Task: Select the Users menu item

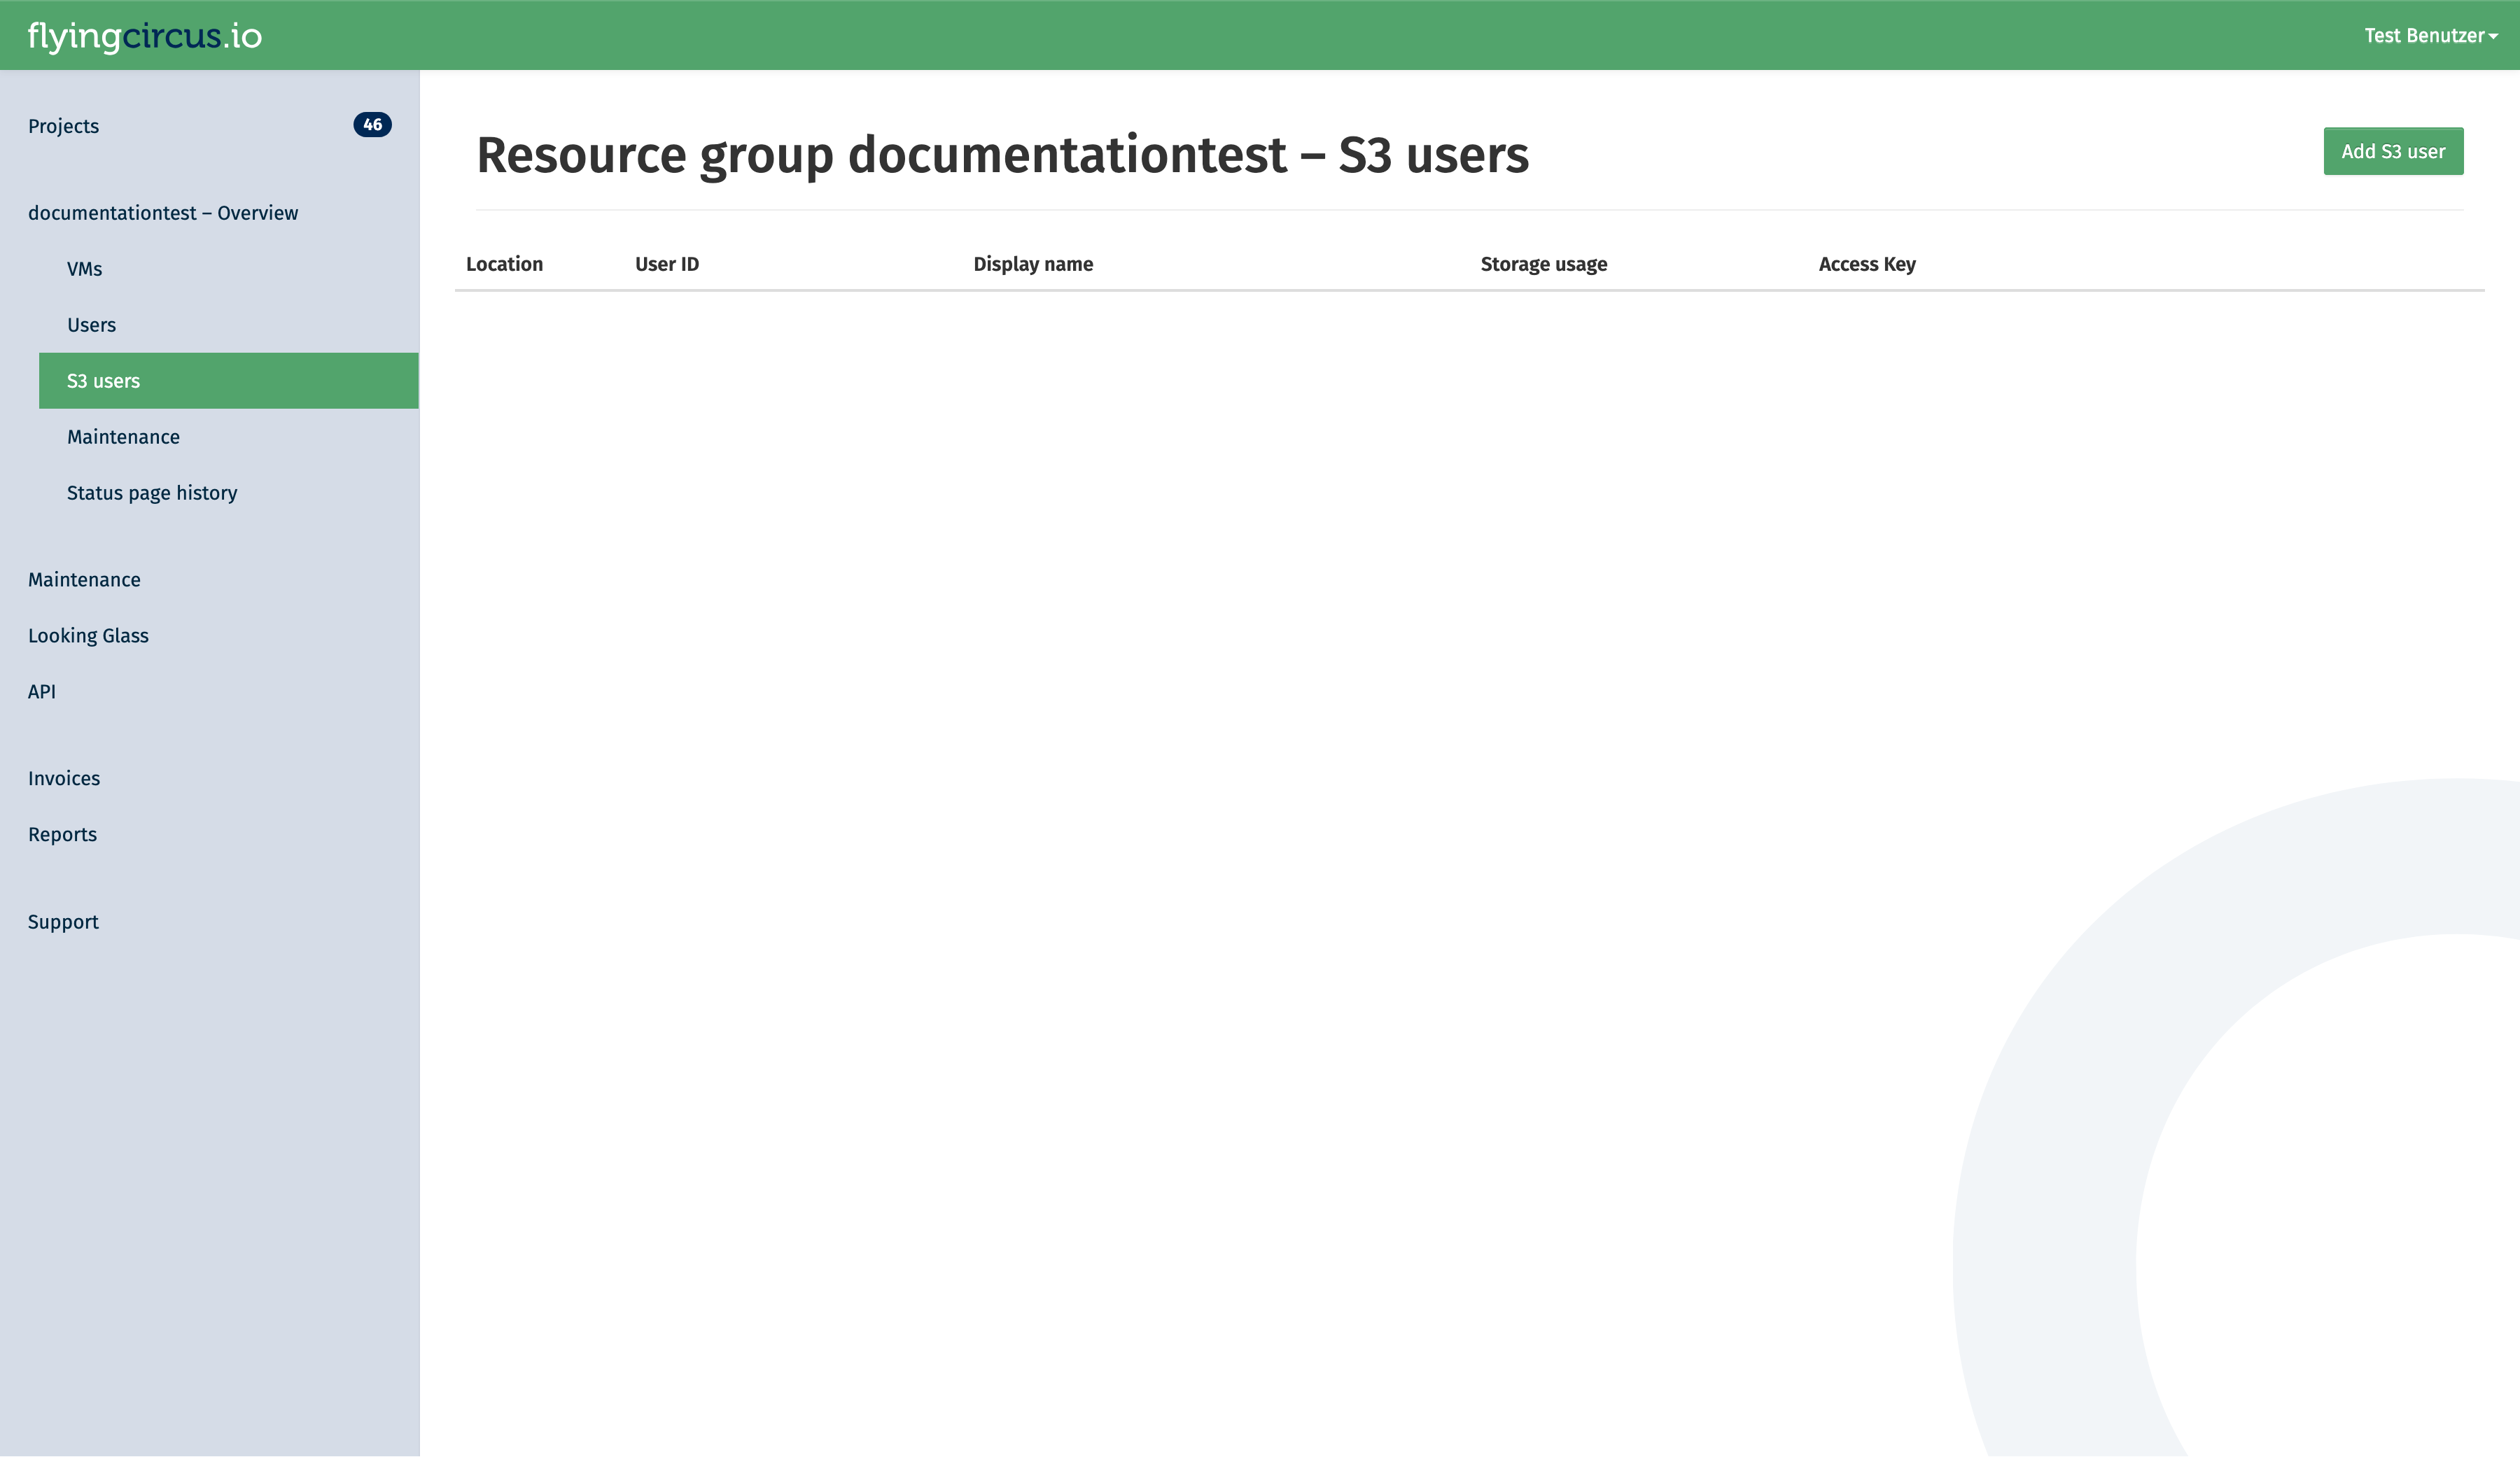Action: pos(90,324)
